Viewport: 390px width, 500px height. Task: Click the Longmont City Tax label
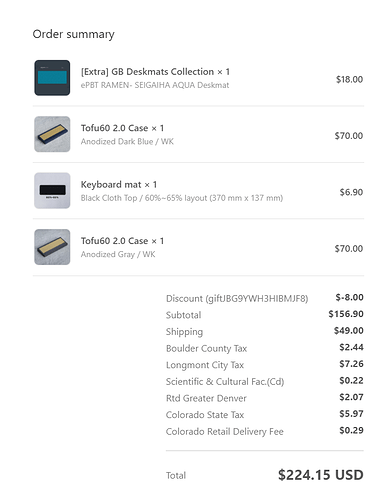[205, 365]
